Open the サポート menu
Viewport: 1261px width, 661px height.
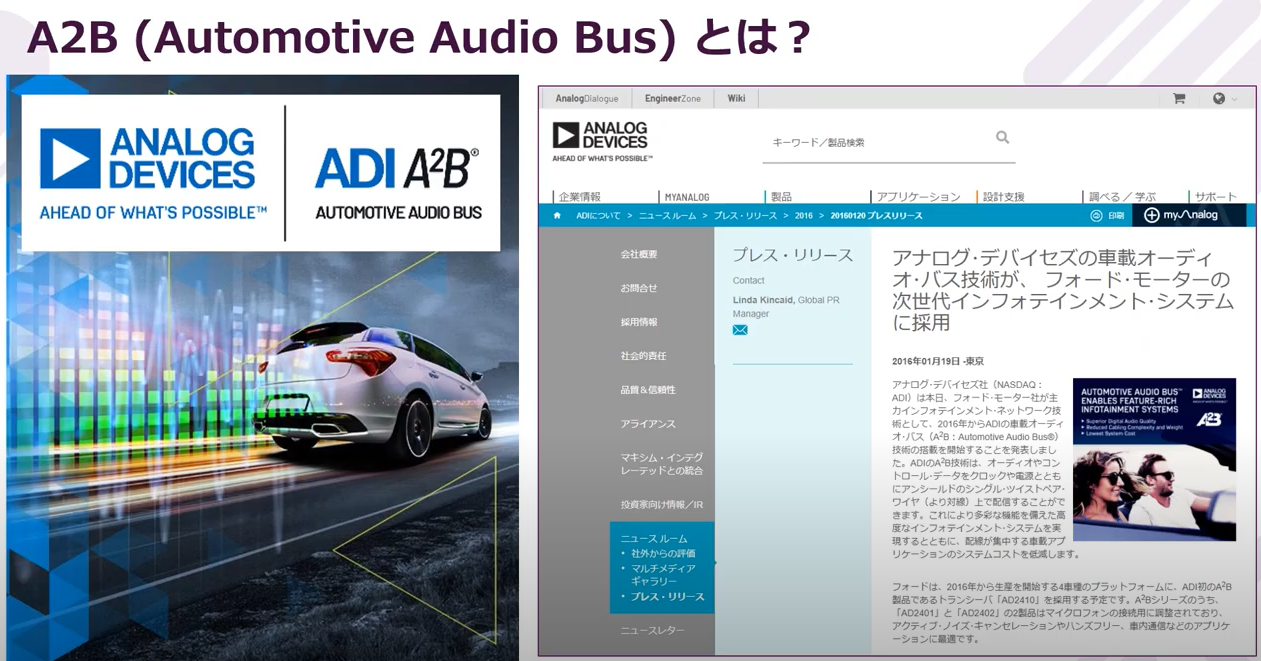tap(1215, 197)
